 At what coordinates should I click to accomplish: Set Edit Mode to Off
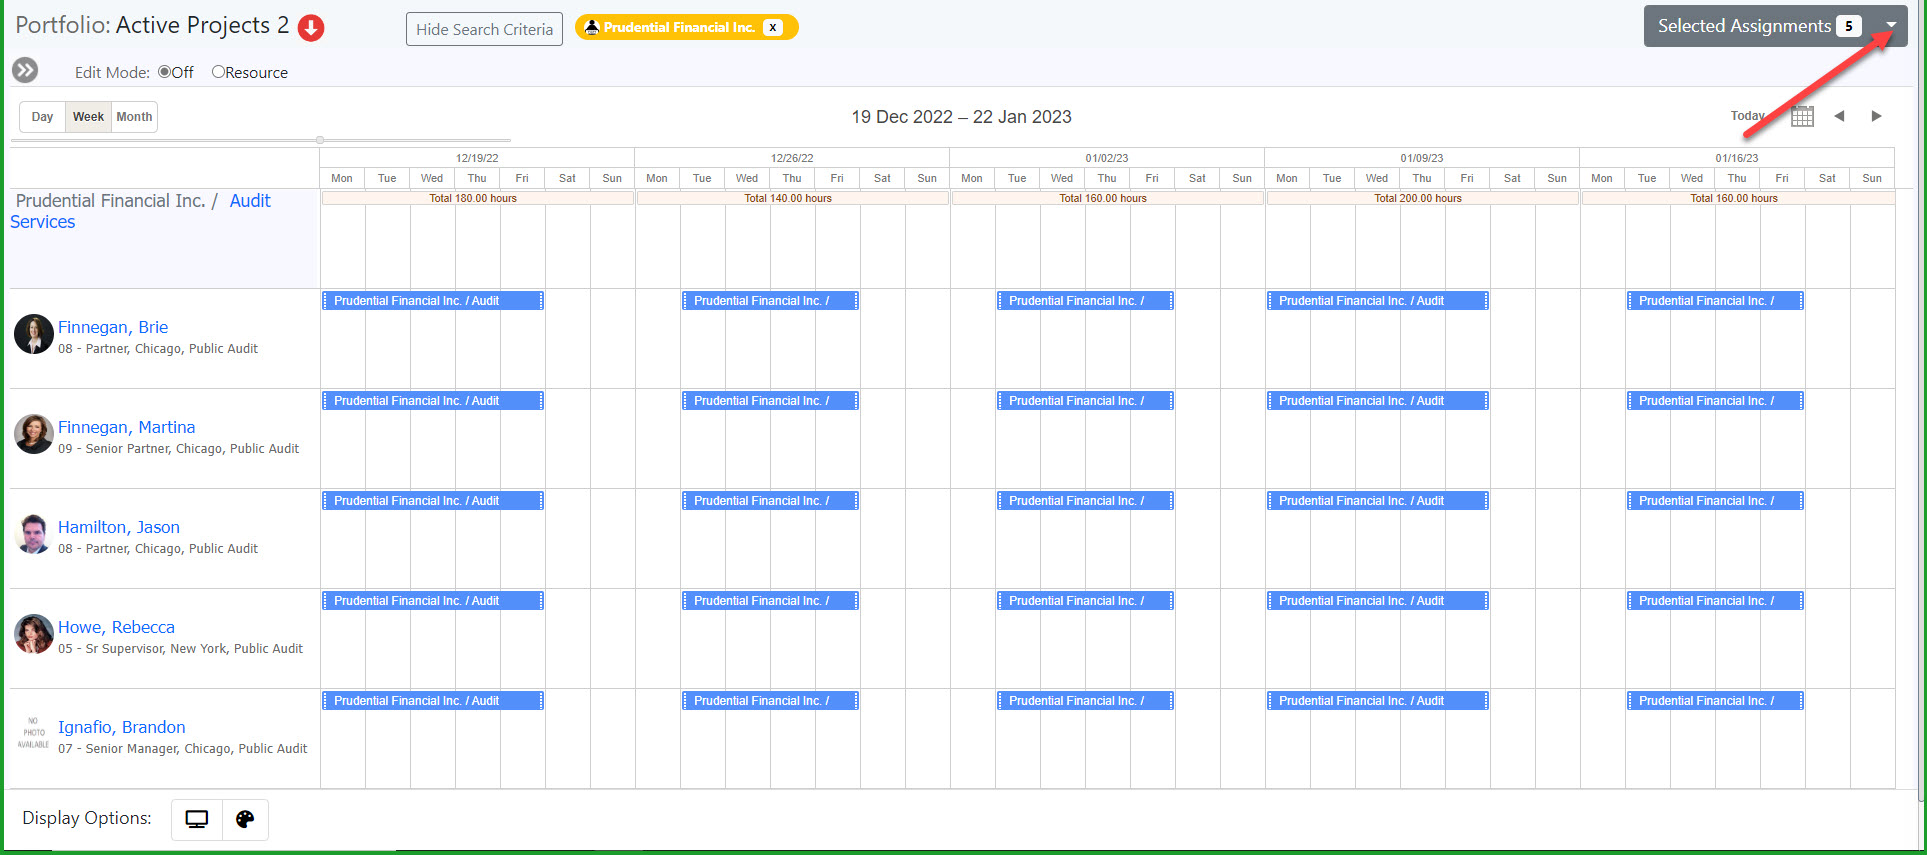pos(165,72)
